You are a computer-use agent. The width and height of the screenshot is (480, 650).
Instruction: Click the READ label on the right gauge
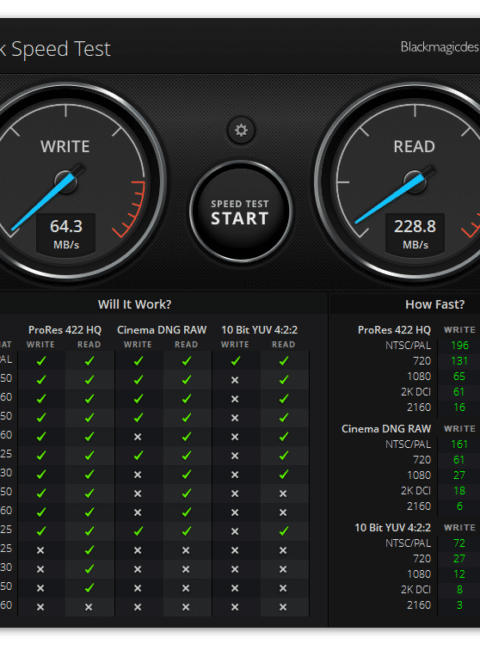414,147
